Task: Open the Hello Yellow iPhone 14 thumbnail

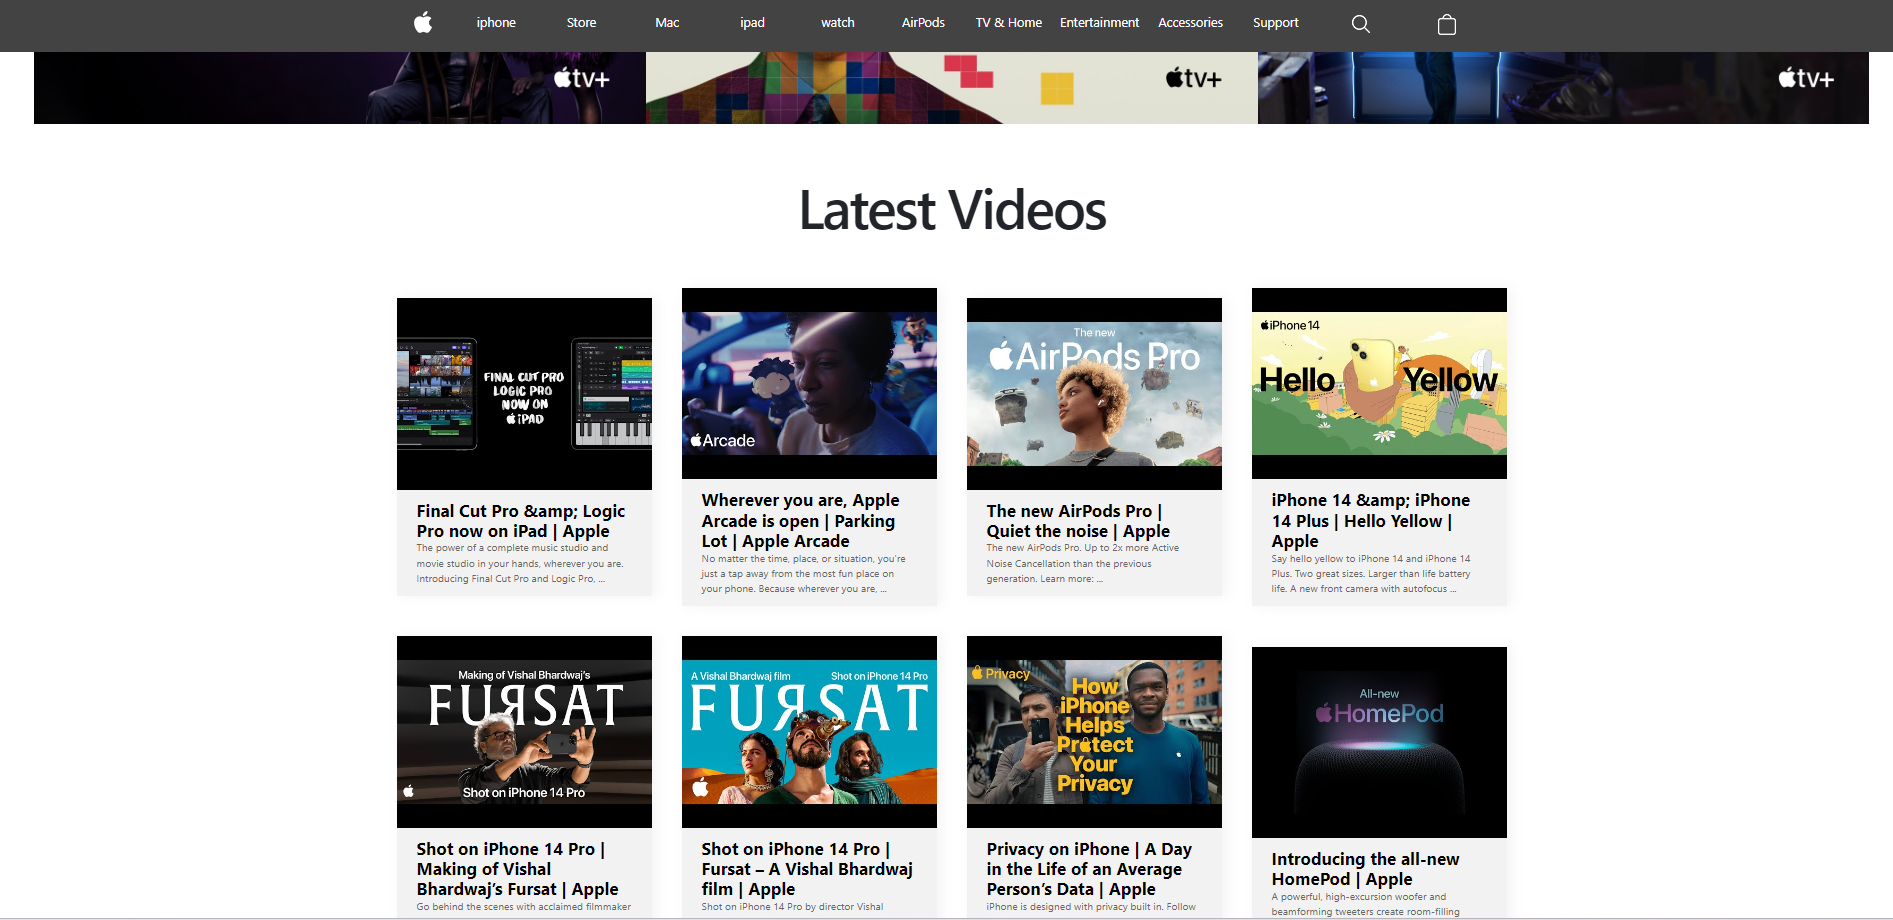Action: tap(1379, 384)
